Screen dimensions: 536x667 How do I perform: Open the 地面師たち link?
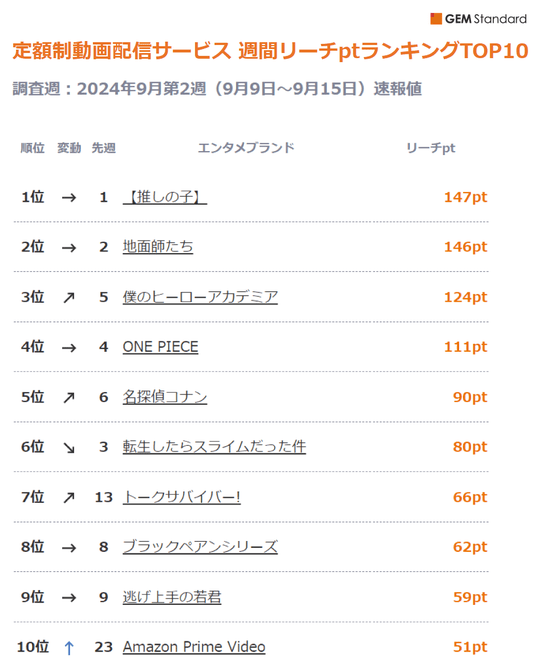coord(158,247)
